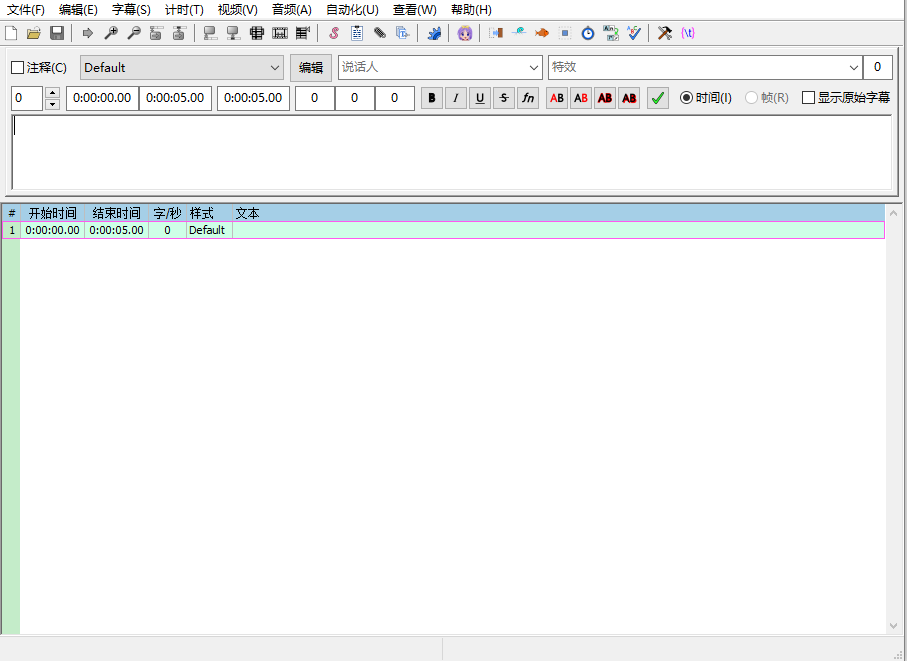Pick secondary color with second AB button
The height and width of the screenshot is (661, 907).
coord(581,98)
